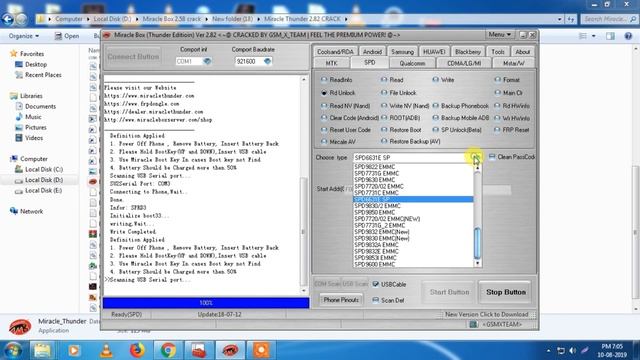This screenshot has width=640, height=360.
Task: Click the Stop Button
Action: (506, 292)
